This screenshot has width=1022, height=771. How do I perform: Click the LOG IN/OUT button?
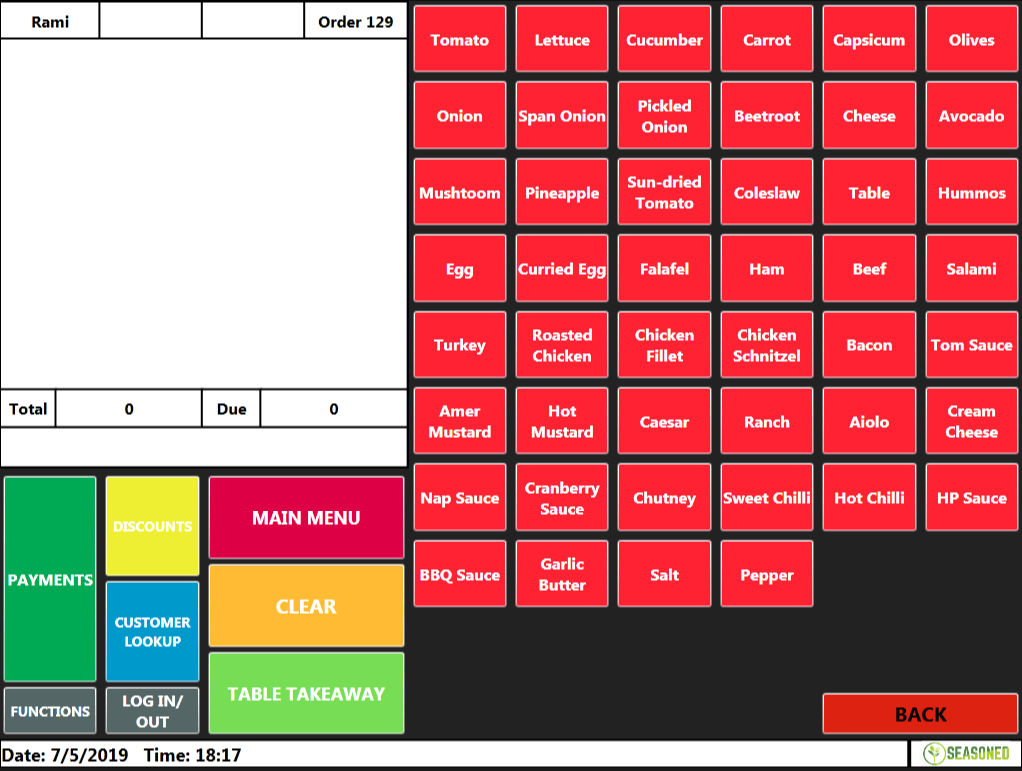pyautogui.click(x=153, y=711)
